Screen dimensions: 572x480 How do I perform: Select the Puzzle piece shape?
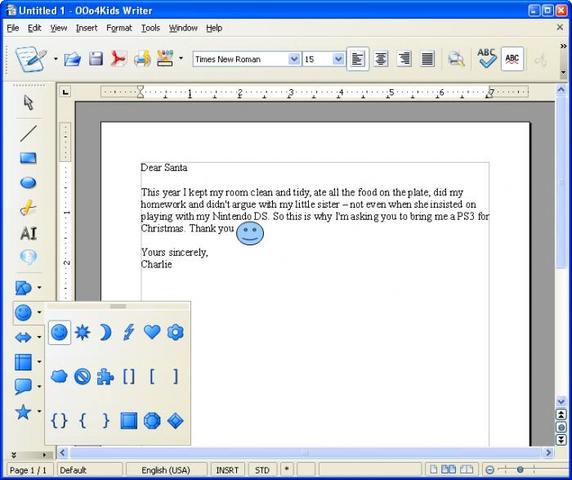[x=105, y=376]
